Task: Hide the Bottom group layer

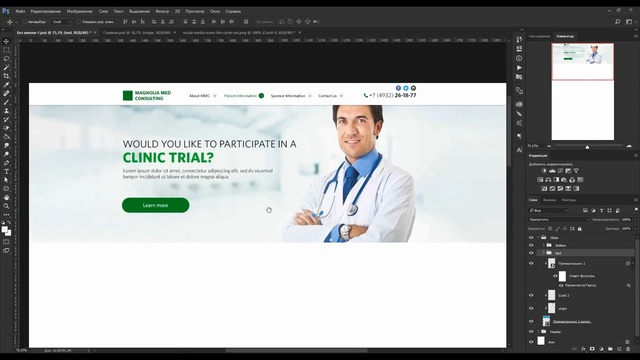Action: click(x=531, y=245)
